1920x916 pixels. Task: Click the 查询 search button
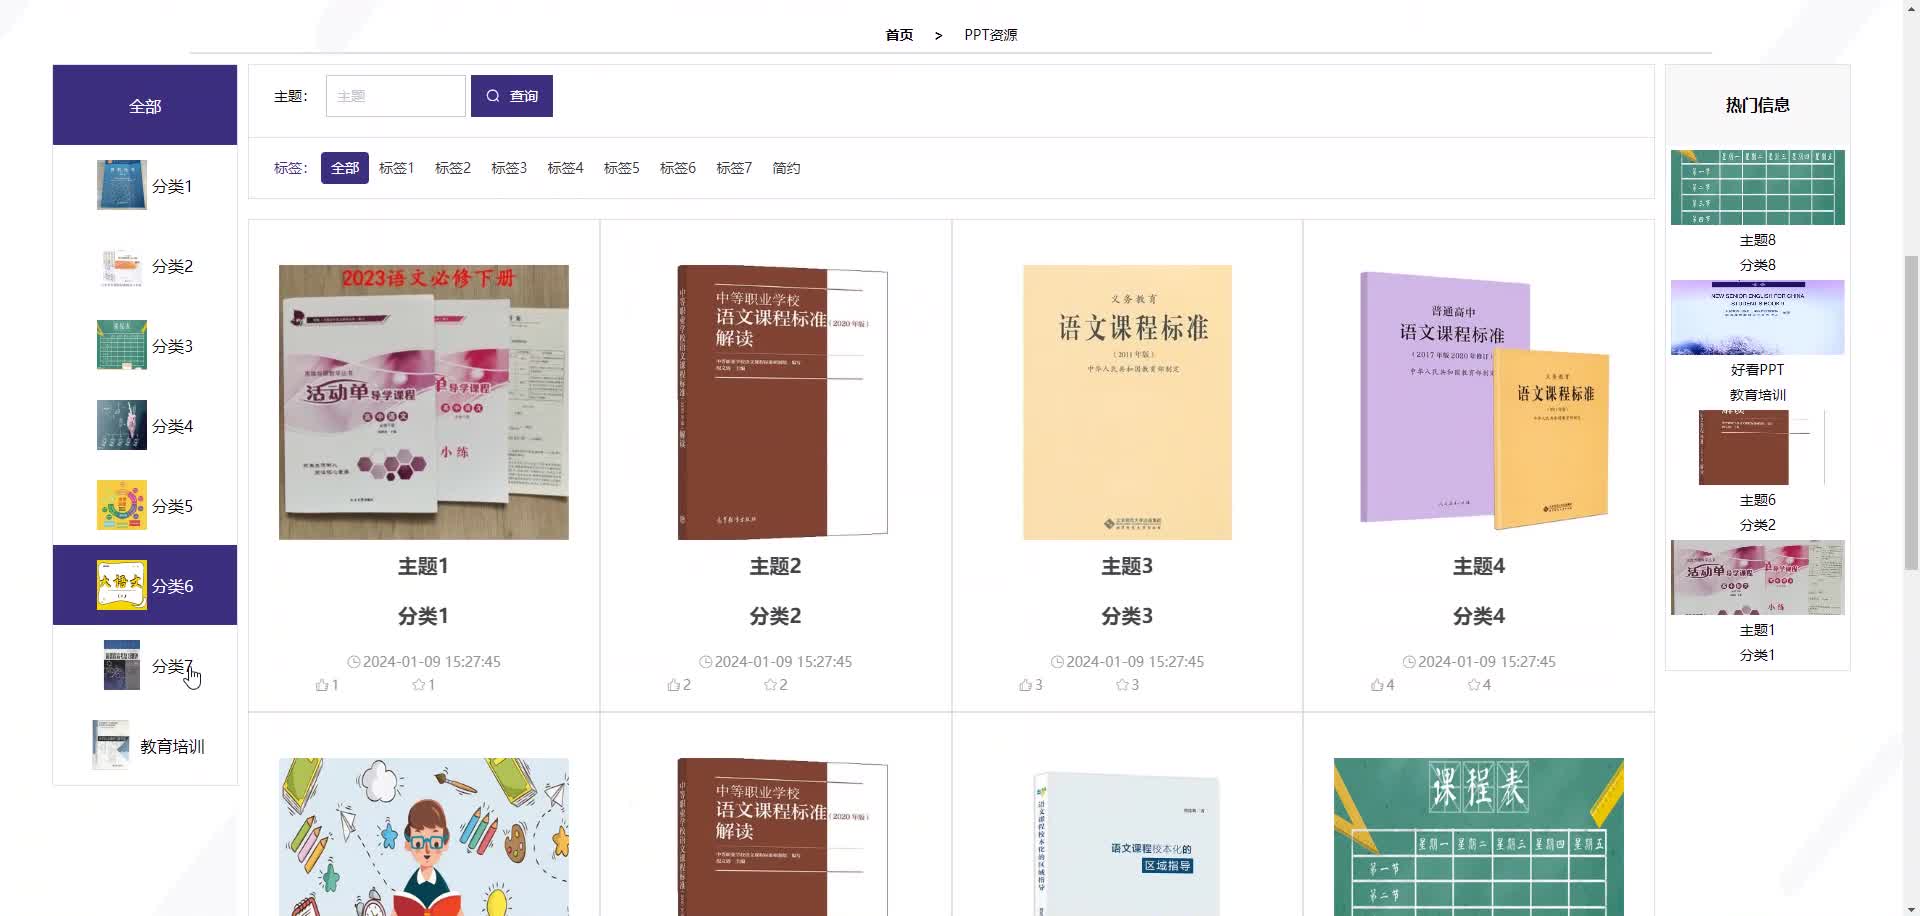point(512,96)
